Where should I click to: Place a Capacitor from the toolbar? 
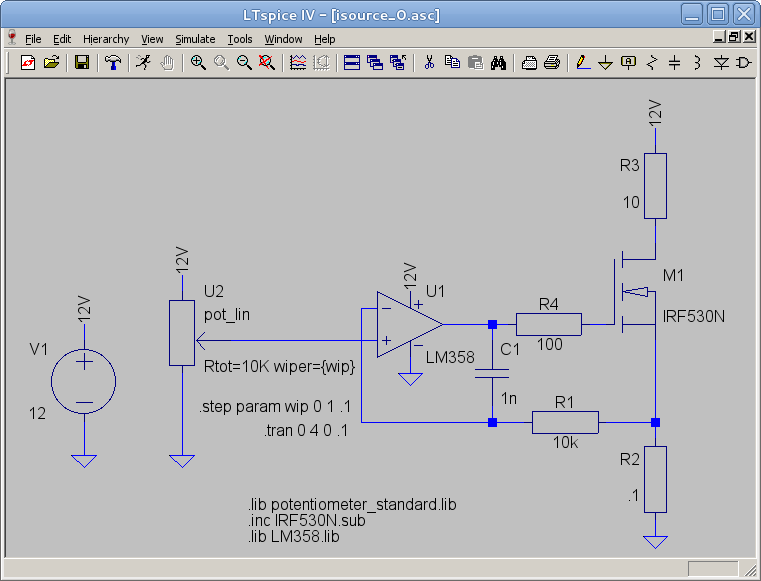tap(675, 63)
